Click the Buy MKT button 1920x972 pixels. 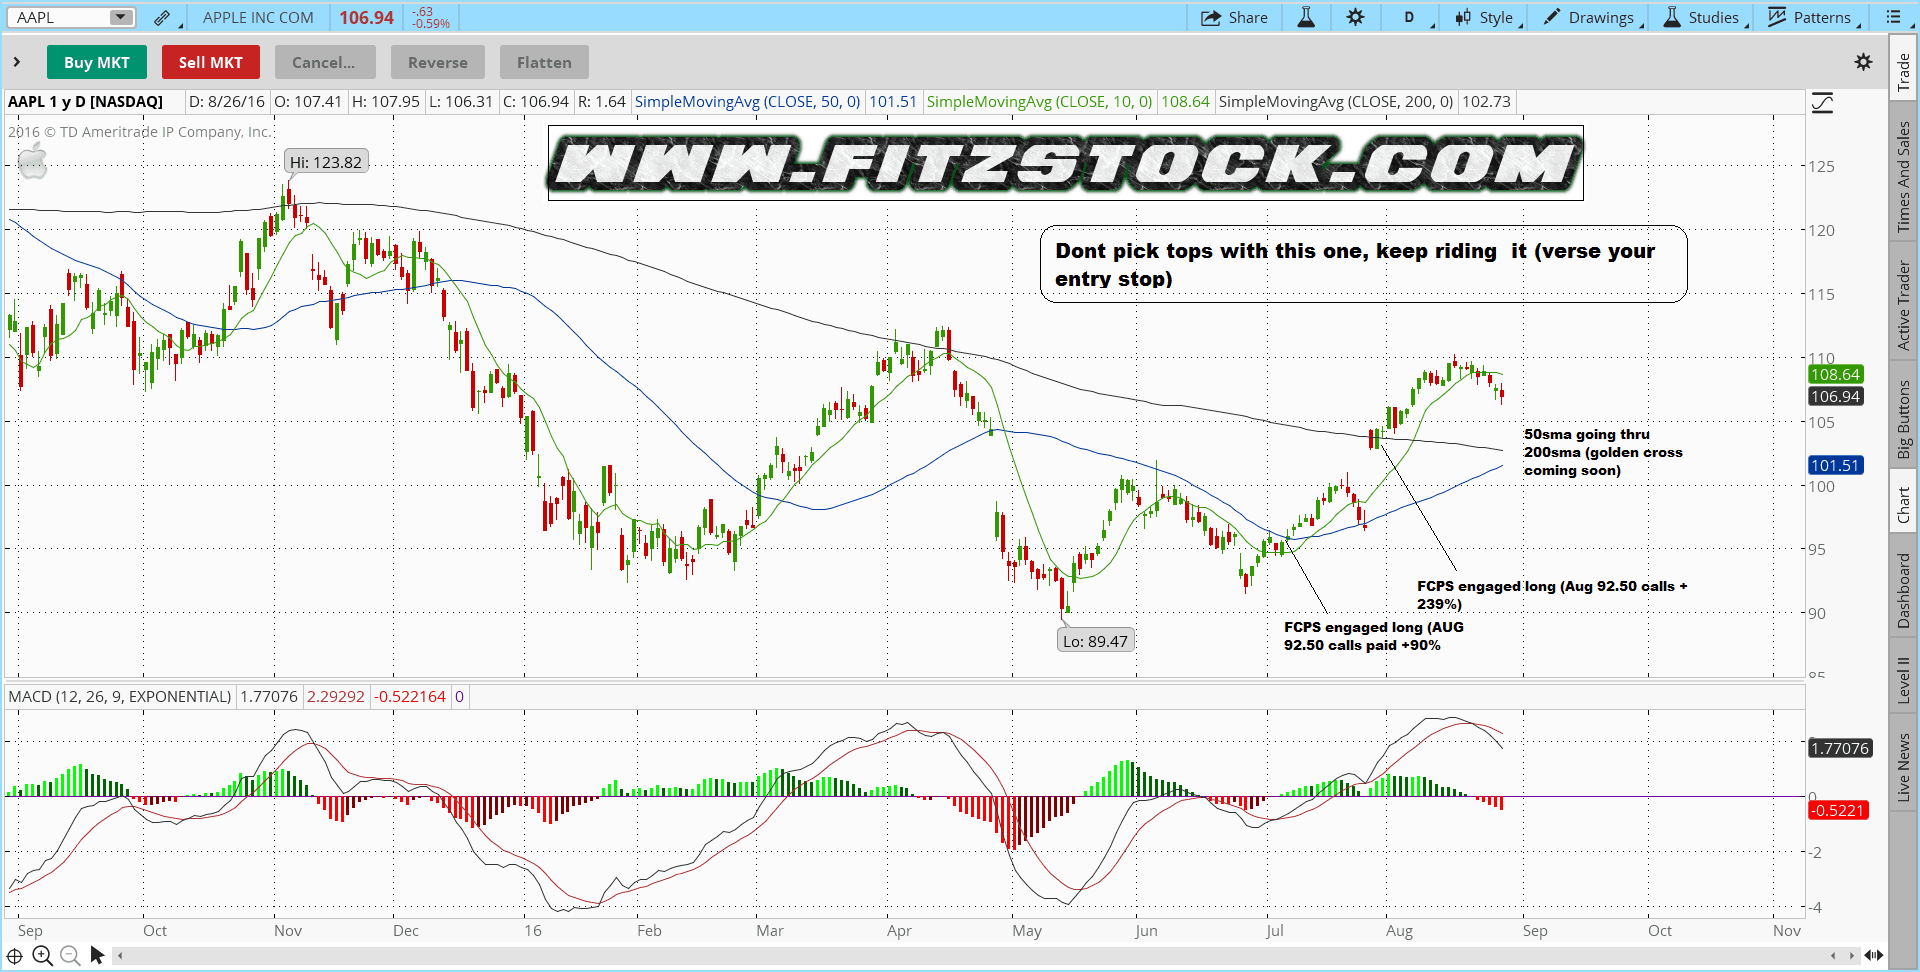pyautogui.click(x=96, y=62)
